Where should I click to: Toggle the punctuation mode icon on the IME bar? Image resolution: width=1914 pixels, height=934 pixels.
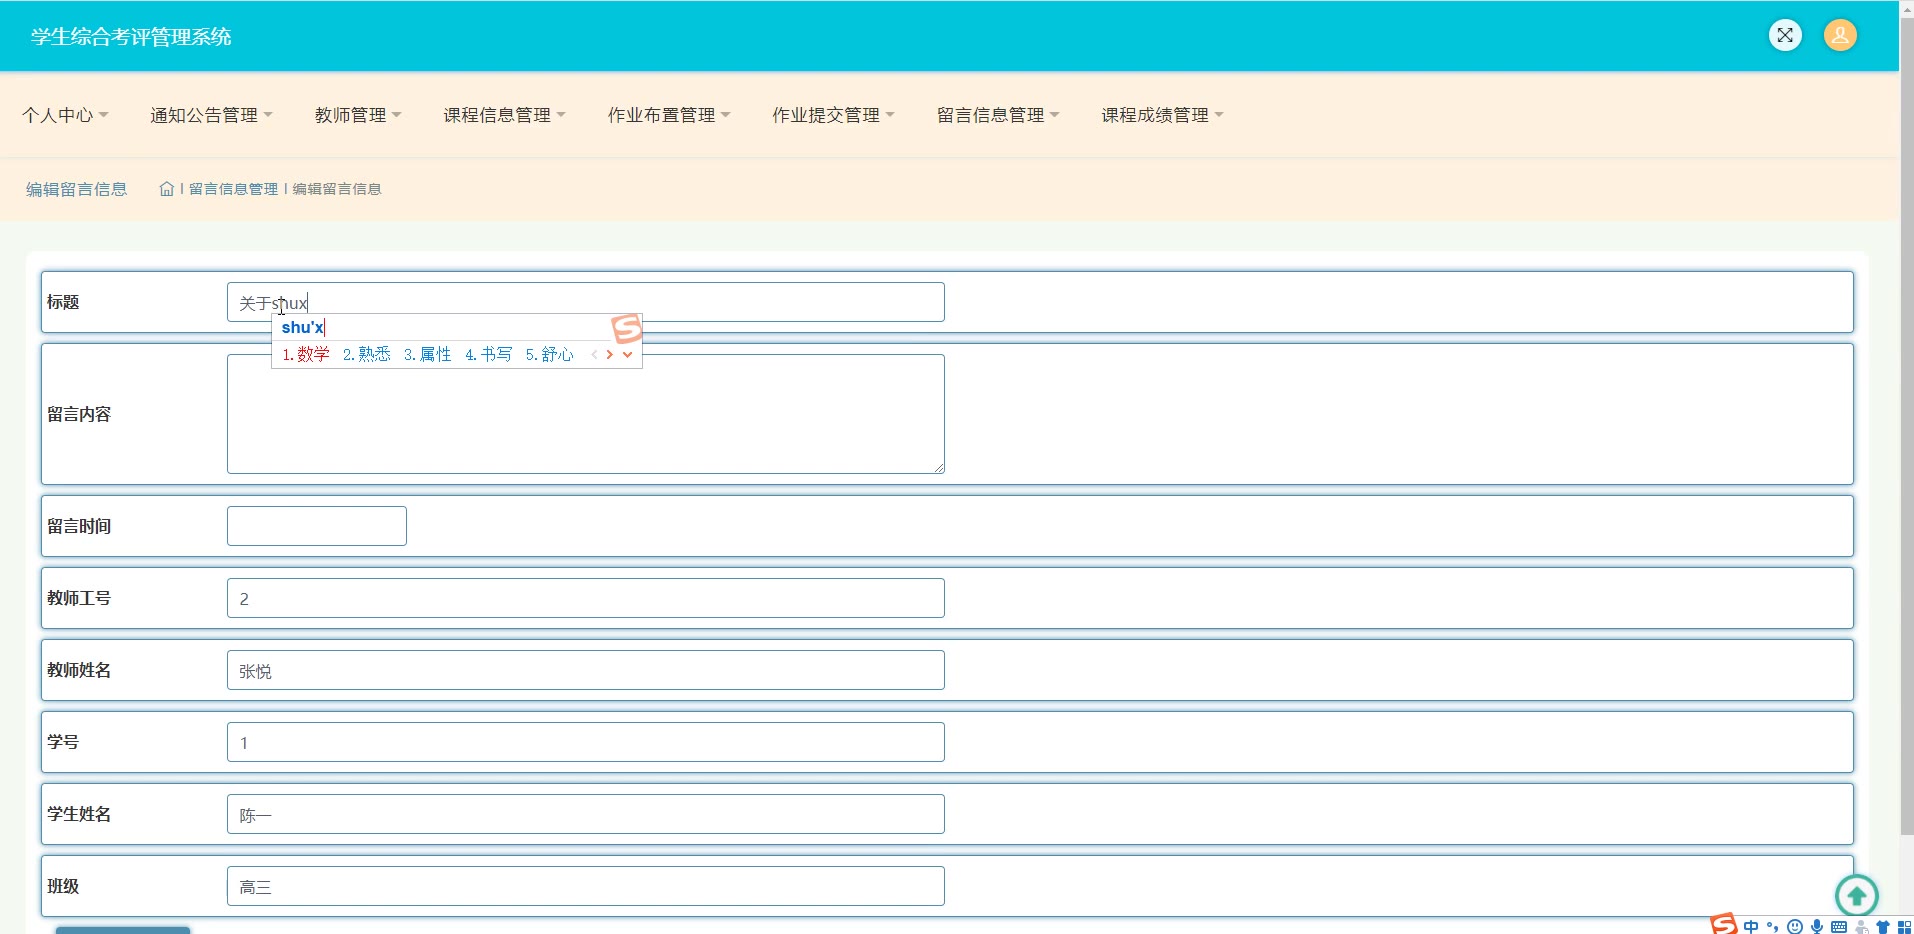(x=1773, y=927)
